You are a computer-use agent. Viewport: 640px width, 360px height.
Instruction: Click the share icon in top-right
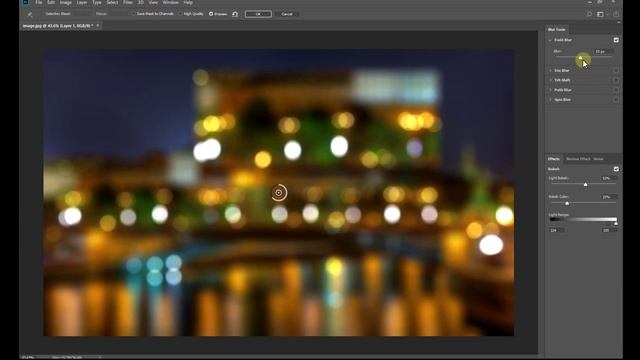[x=616, y=14]
